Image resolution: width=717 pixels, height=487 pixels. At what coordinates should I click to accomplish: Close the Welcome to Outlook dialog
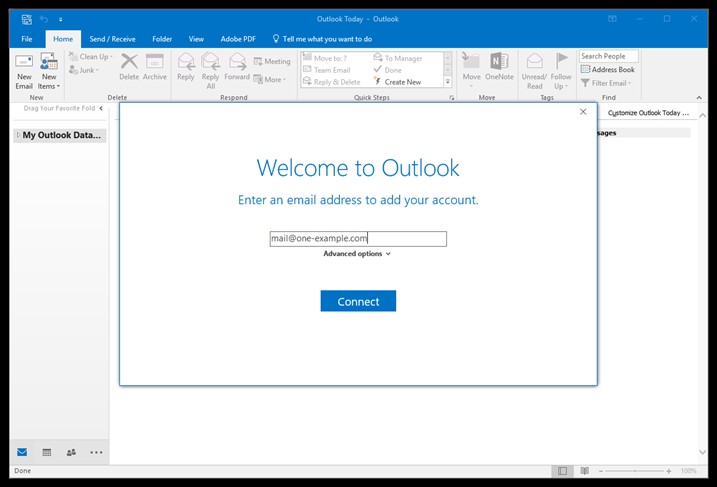coord(583,112)
